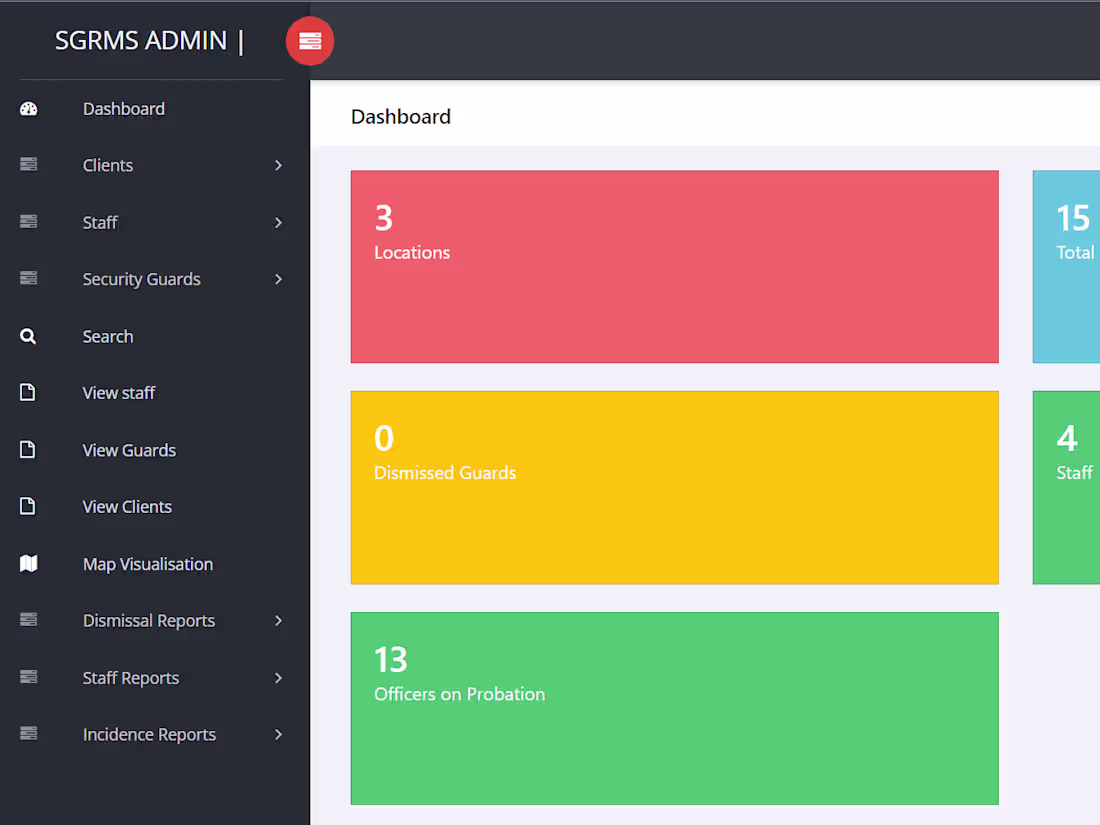This screenshot has height=825, width=1100.
Task: Click the Search magnifier icon in sidebar
Action: click(28, 336)
